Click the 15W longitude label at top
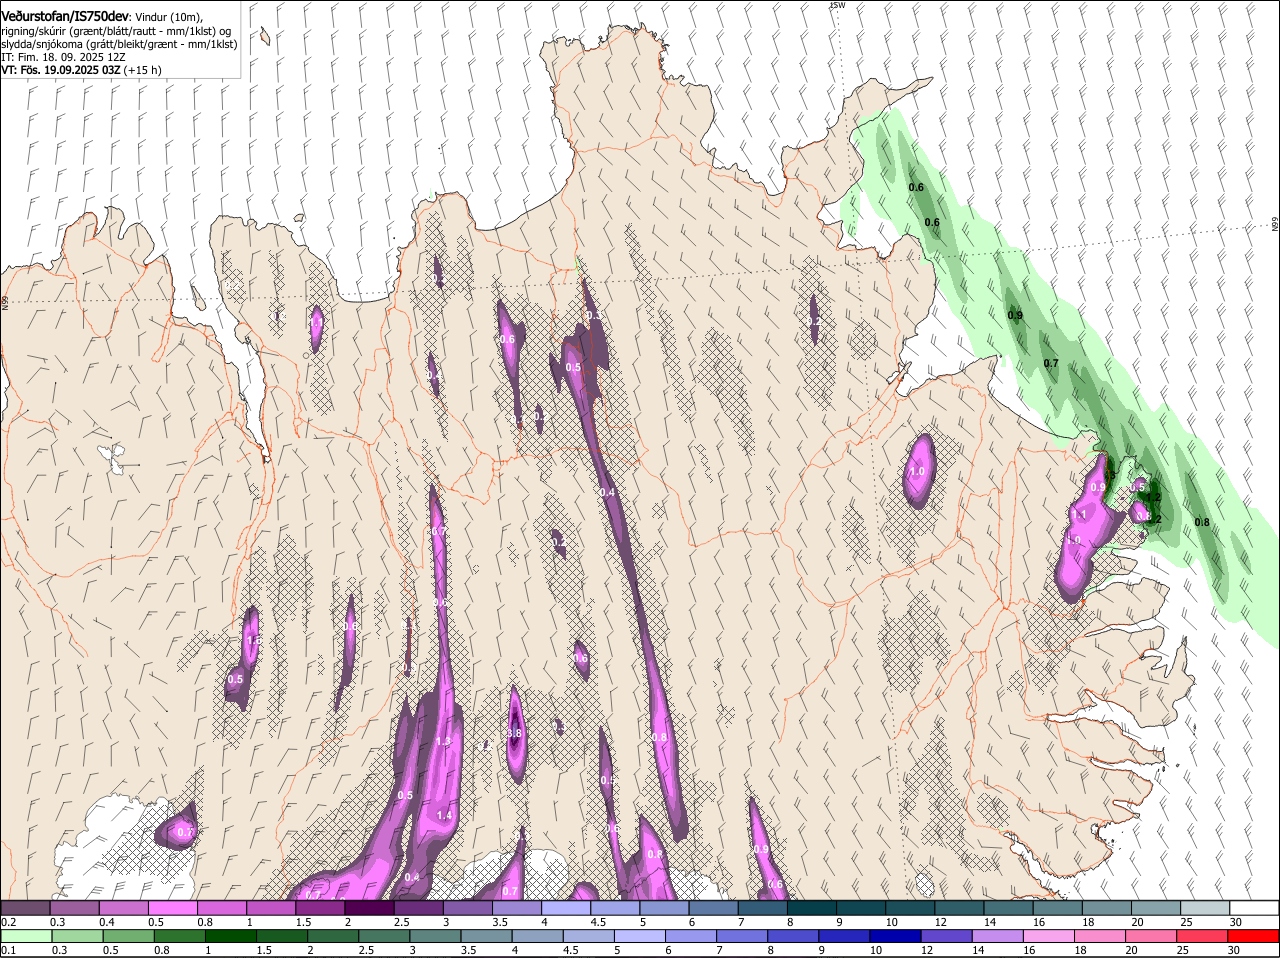Viewport: 1280px width, 958px height. pyautogui.click(x=837, y=6)
